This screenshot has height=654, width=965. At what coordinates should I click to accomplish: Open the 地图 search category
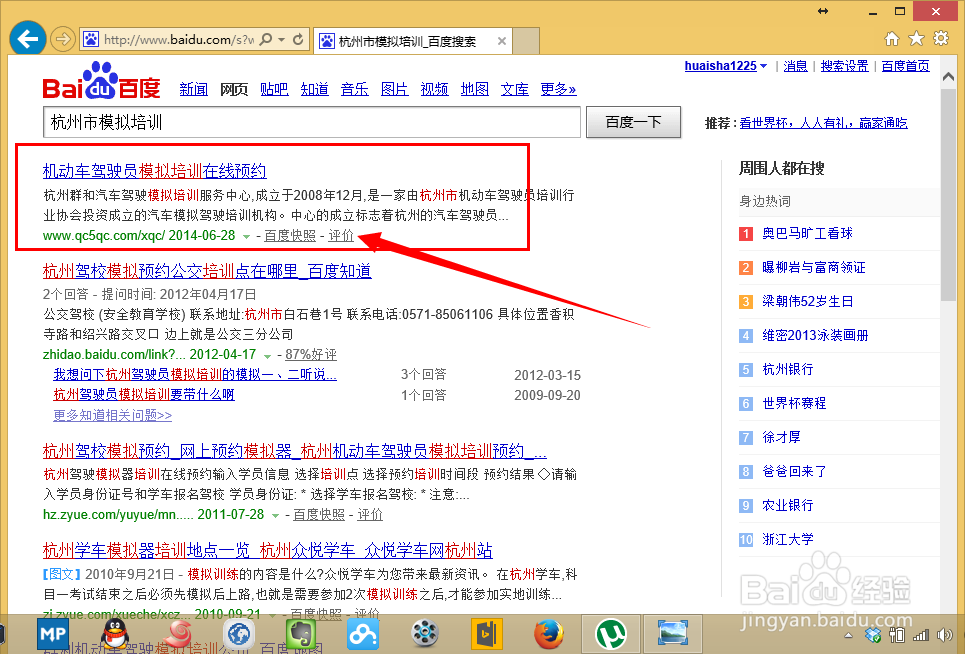(x=474, y=89)
